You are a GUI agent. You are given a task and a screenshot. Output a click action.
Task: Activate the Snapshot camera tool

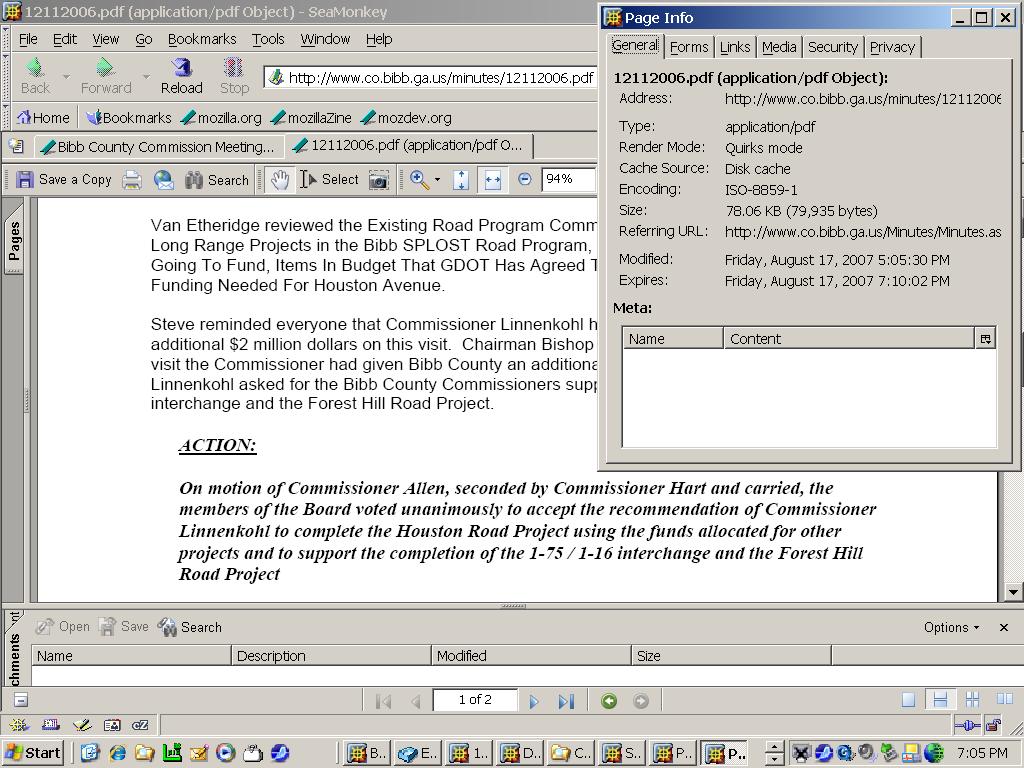point(379,180)
